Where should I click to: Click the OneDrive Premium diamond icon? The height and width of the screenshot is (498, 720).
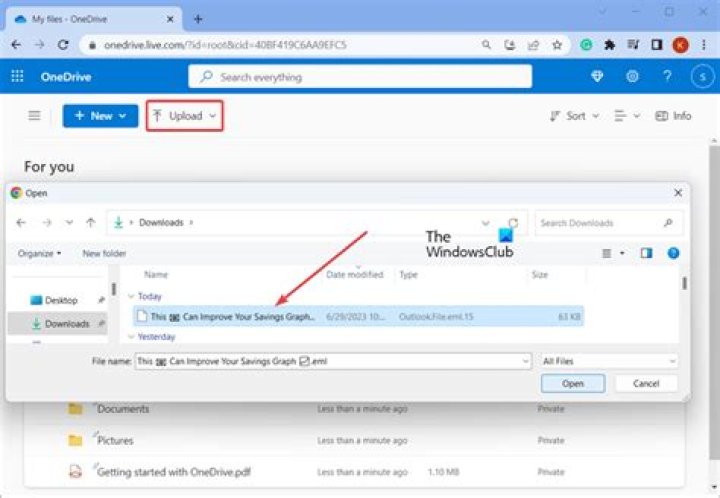(597, 76)
